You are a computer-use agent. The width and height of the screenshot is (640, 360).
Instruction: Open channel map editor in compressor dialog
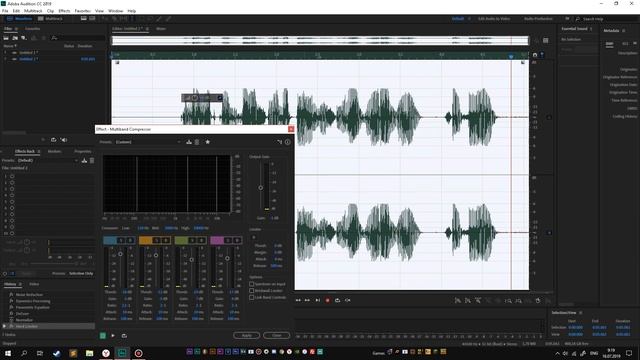pos(280,142)
